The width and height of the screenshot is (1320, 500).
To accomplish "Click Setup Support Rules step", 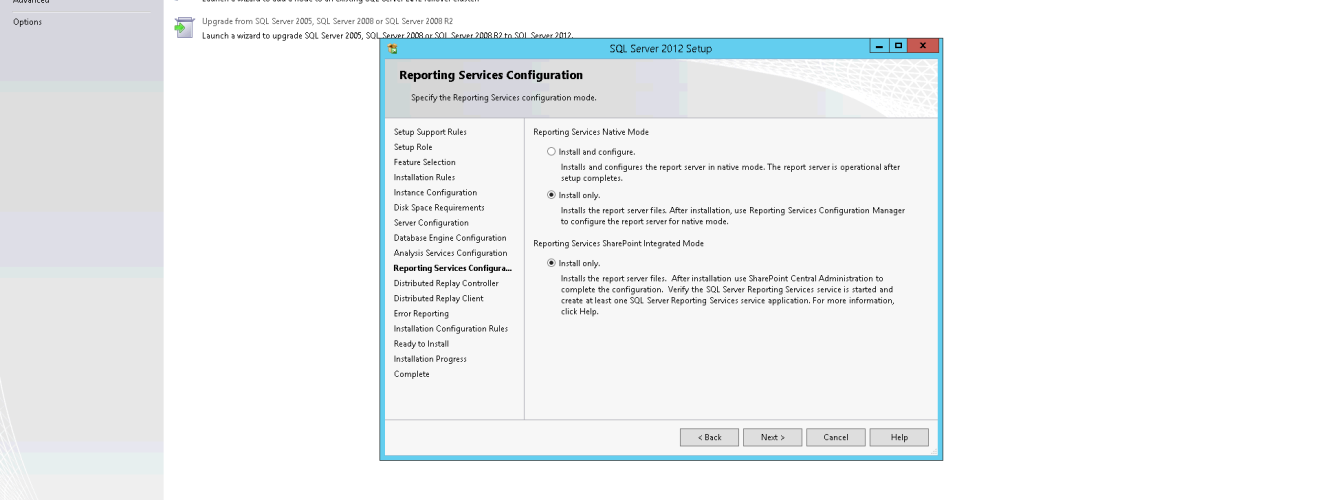I will coord(430,132).
